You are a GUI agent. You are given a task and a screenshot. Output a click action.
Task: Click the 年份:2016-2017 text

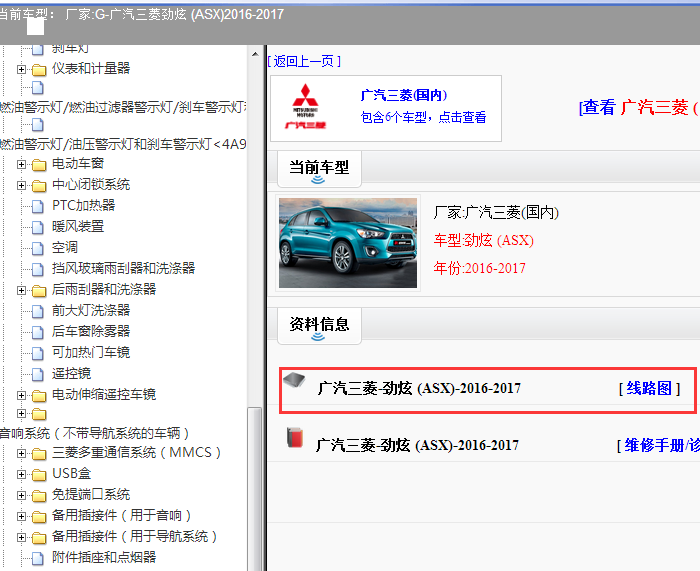[479, 268]
